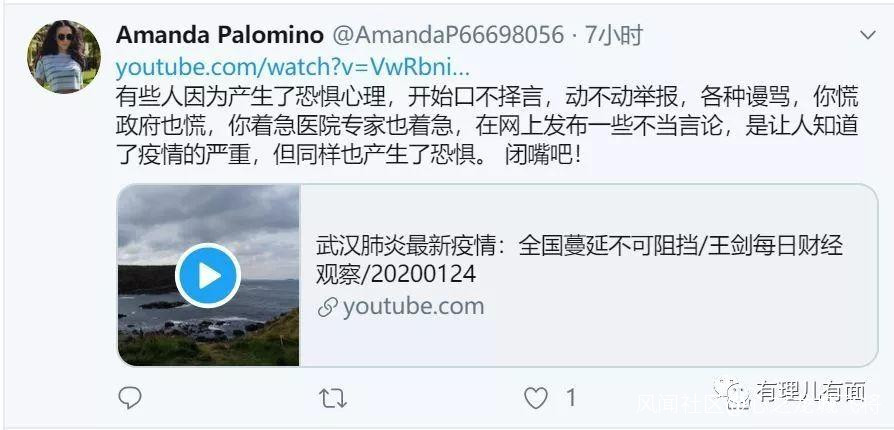
Task: Click the reply speech bubble icon
Action: 129,397
